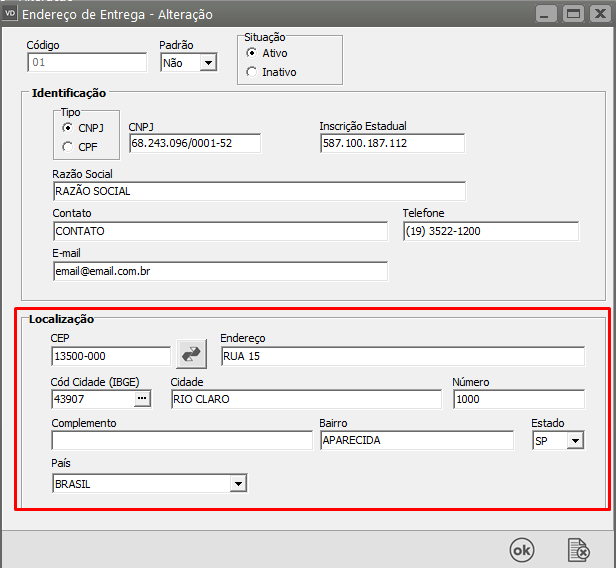Click the Bairro field containing APARECIDA
This screenshot has width=616, height=568.
pos(415,440)
